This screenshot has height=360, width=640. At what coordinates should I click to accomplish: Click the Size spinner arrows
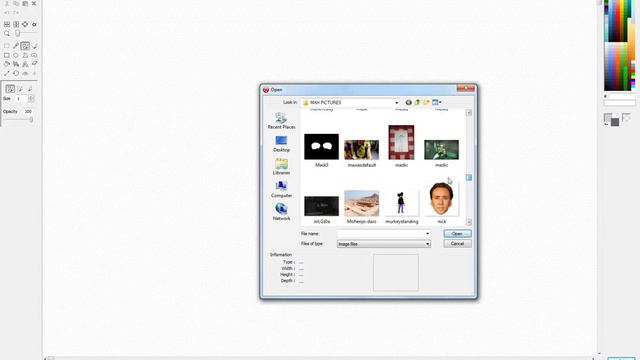31,99
